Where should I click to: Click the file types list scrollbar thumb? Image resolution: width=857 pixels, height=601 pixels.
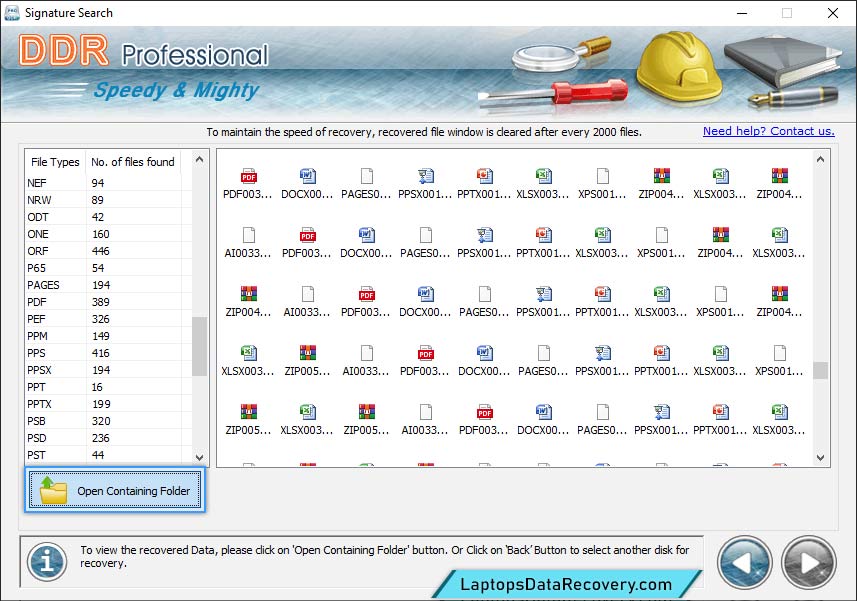coord(199,346)
